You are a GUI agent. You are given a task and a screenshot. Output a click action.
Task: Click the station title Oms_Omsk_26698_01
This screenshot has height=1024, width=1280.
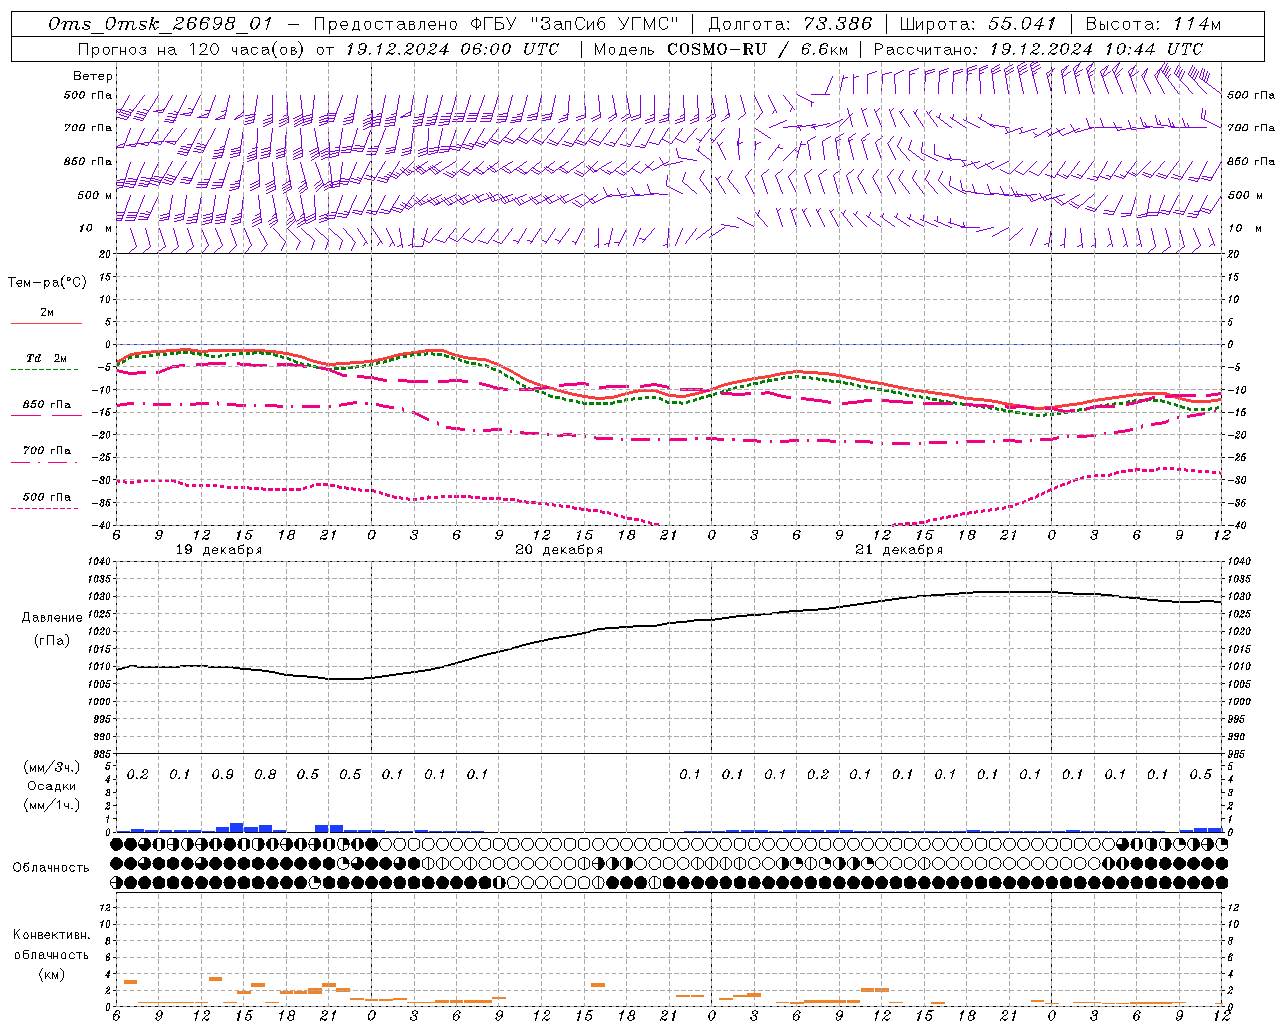[x=160, y=24]
